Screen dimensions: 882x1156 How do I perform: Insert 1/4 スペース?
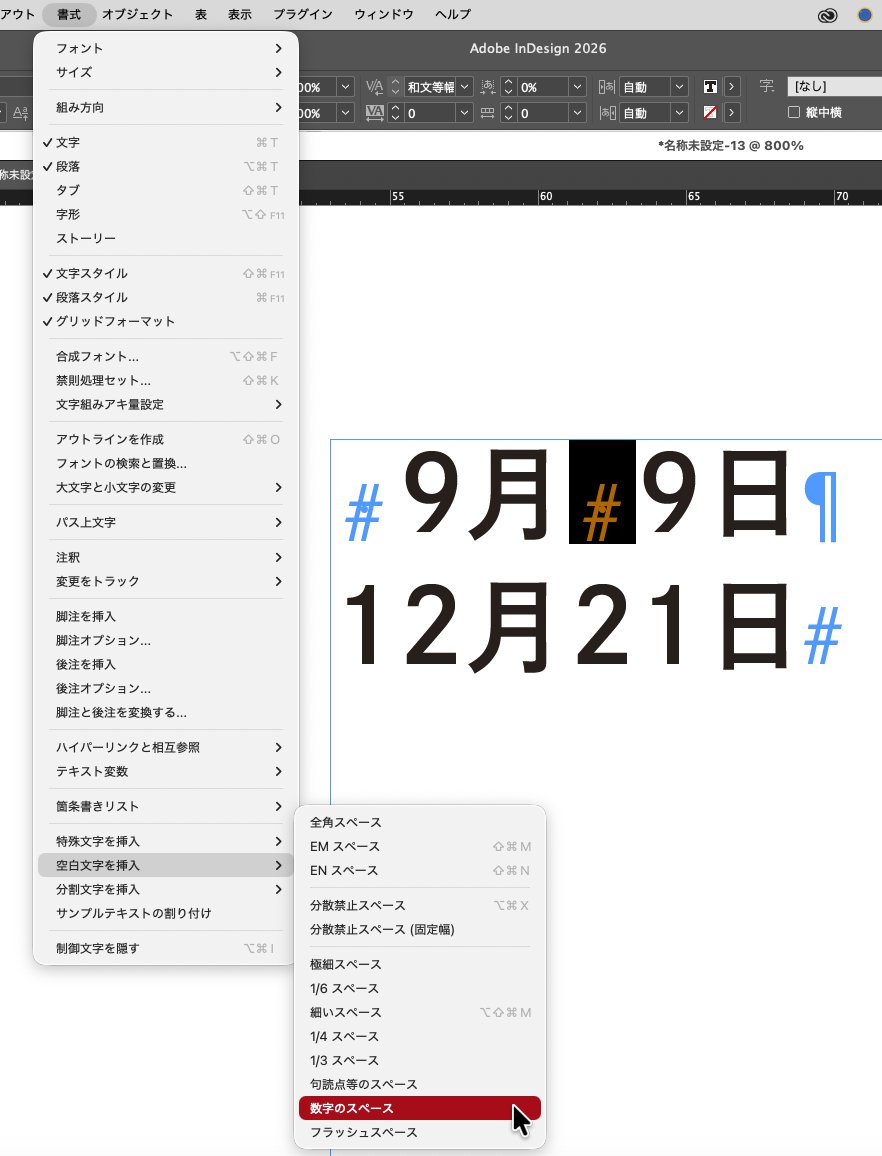point(420,1037)
